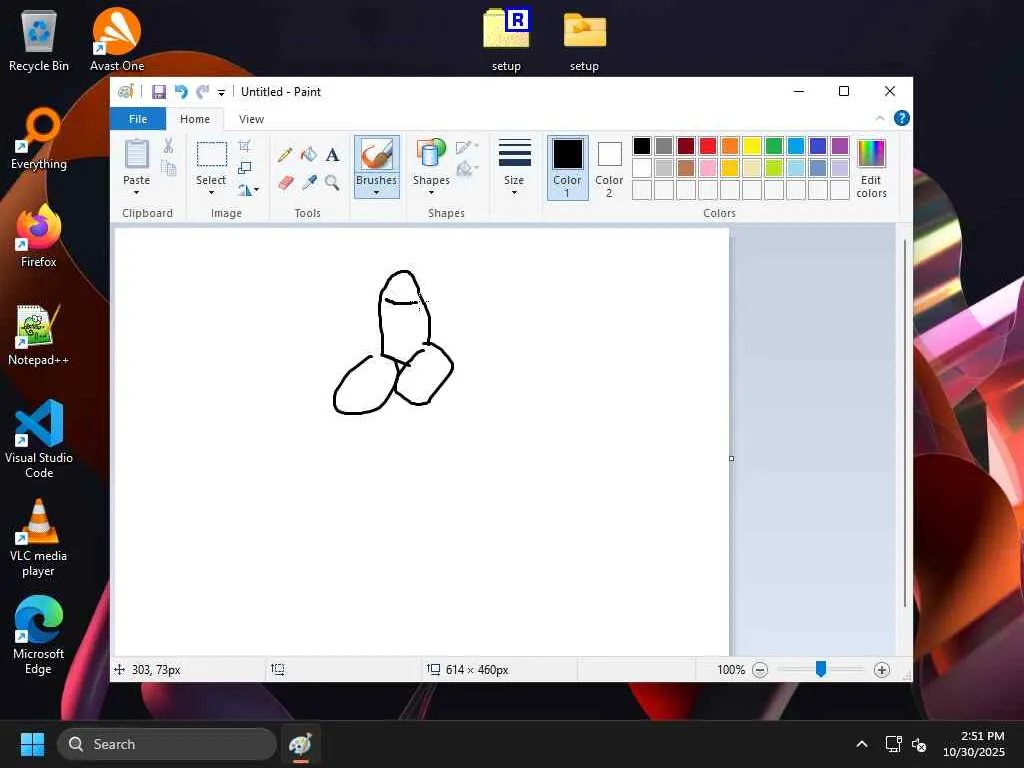Pick the pink color swatch
Image resolution: width=1024 pixels, height=768 pixels.
(x=708, y=168)
